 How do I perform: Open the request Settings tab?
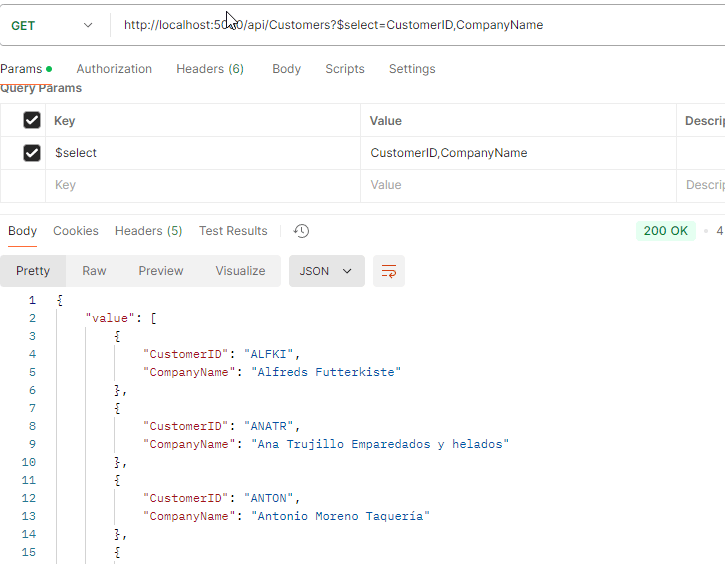click(412, 69)
